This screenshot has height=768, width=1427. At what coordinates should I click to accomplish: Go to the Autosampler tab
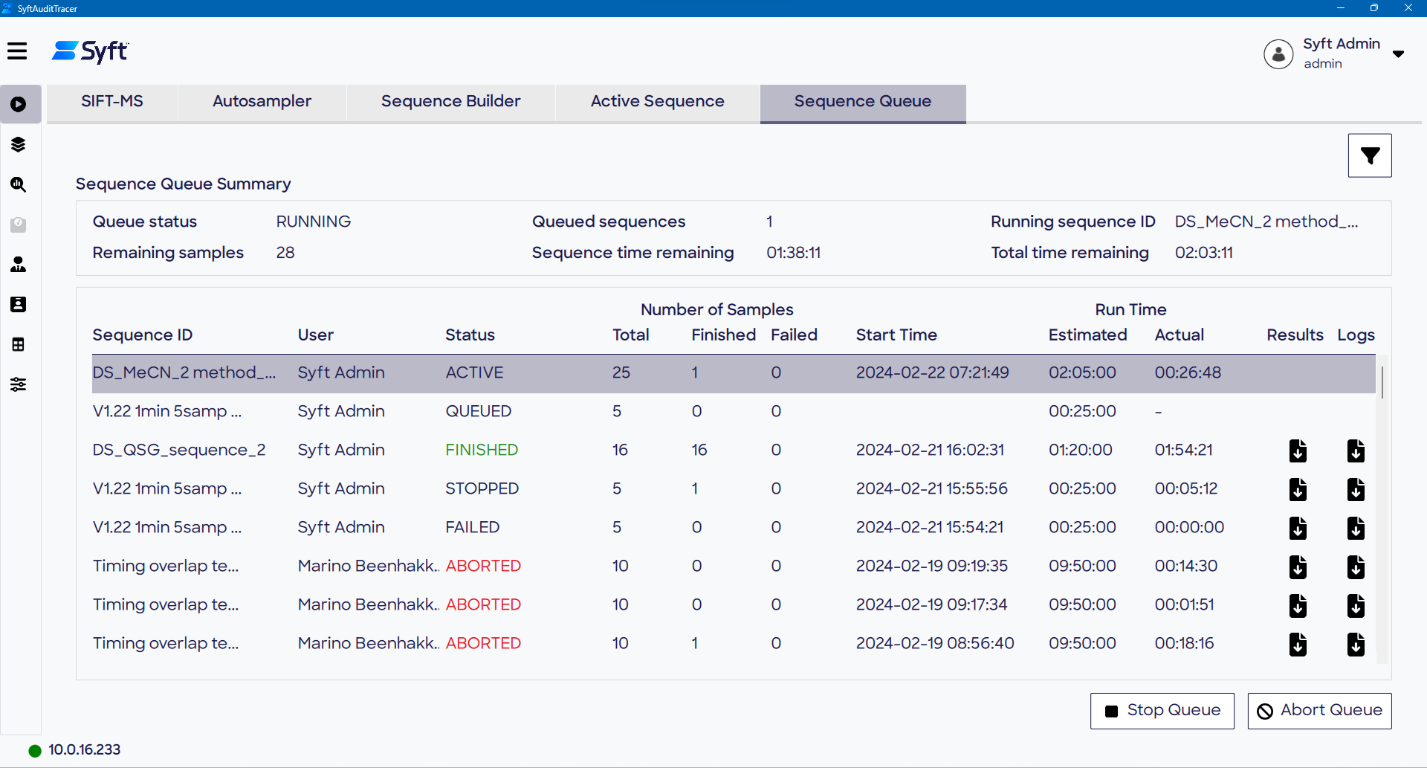pos(262,102)
